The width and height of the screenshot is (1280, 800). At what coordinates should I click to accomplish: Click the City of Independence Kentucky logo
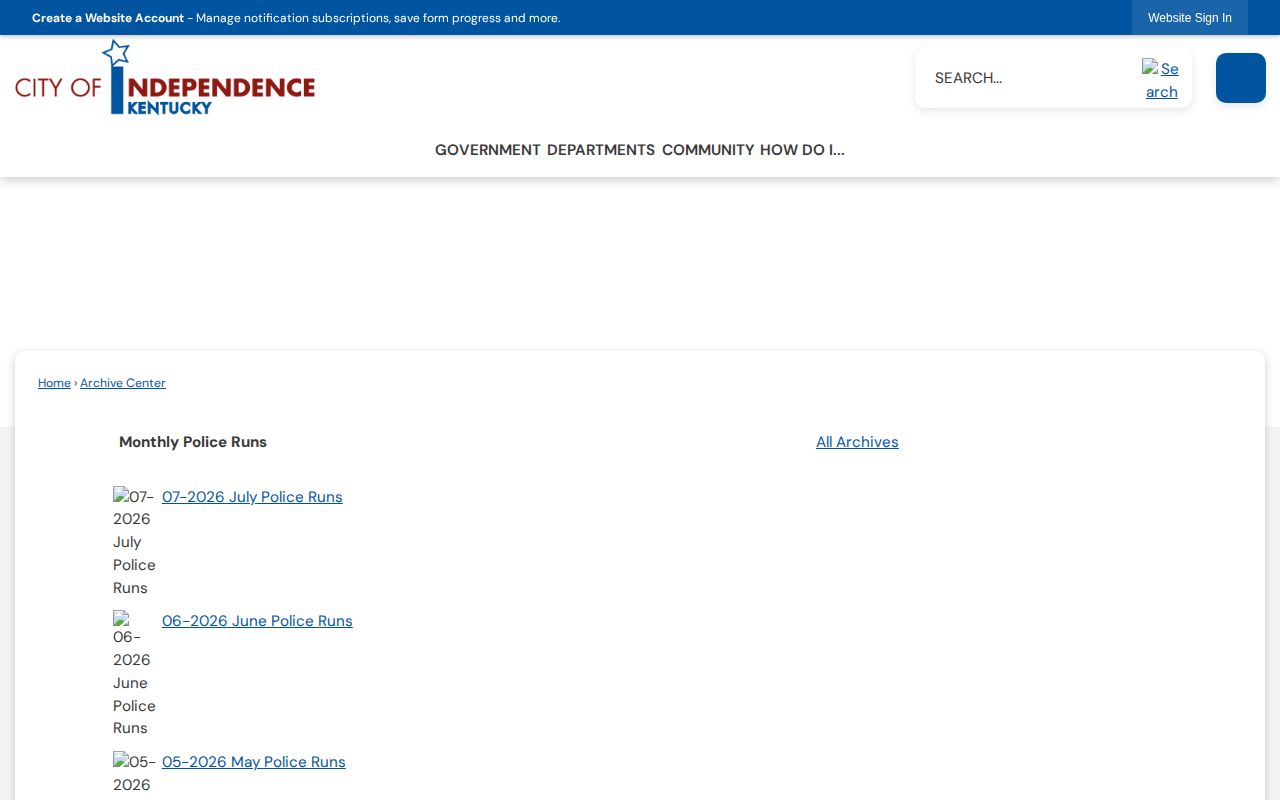[165, 77]
